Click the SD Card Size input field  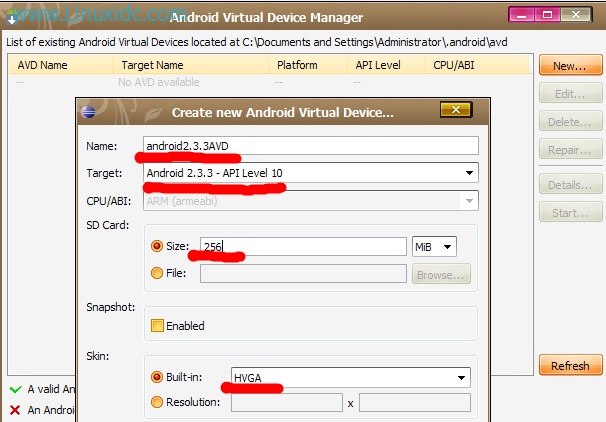coord(303,247)
